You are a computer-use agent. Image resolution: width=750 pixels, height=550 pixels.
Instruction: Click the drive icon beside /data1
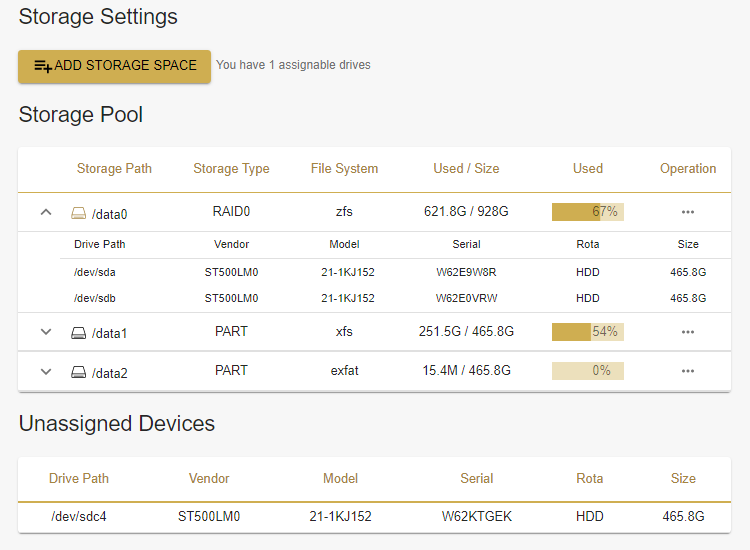pyautogui.click(x=78, y=333)
